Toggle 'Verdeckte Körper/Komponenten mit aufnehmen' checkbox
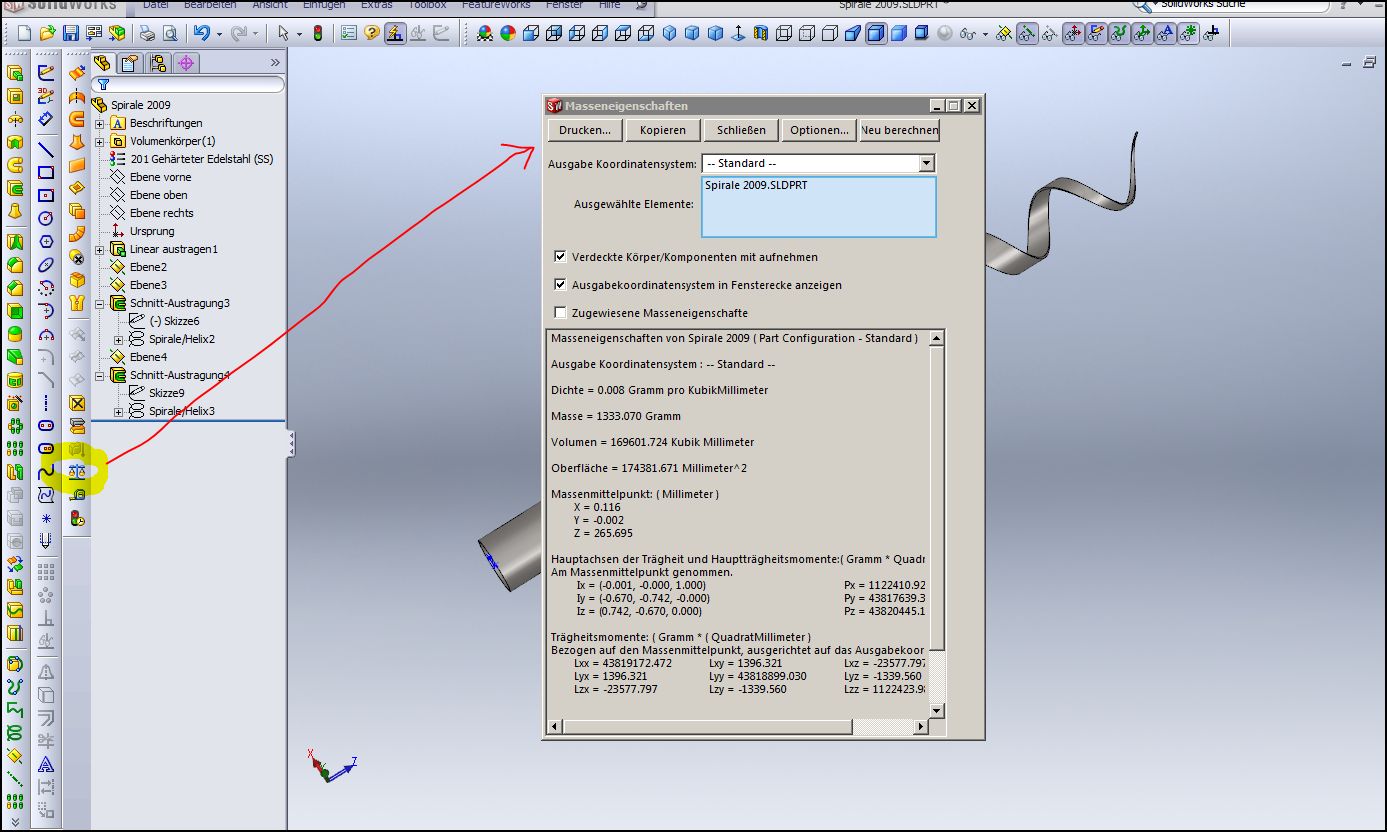Image resolution: width=1387 pixels, height=832 pixels. pos(560,257)
